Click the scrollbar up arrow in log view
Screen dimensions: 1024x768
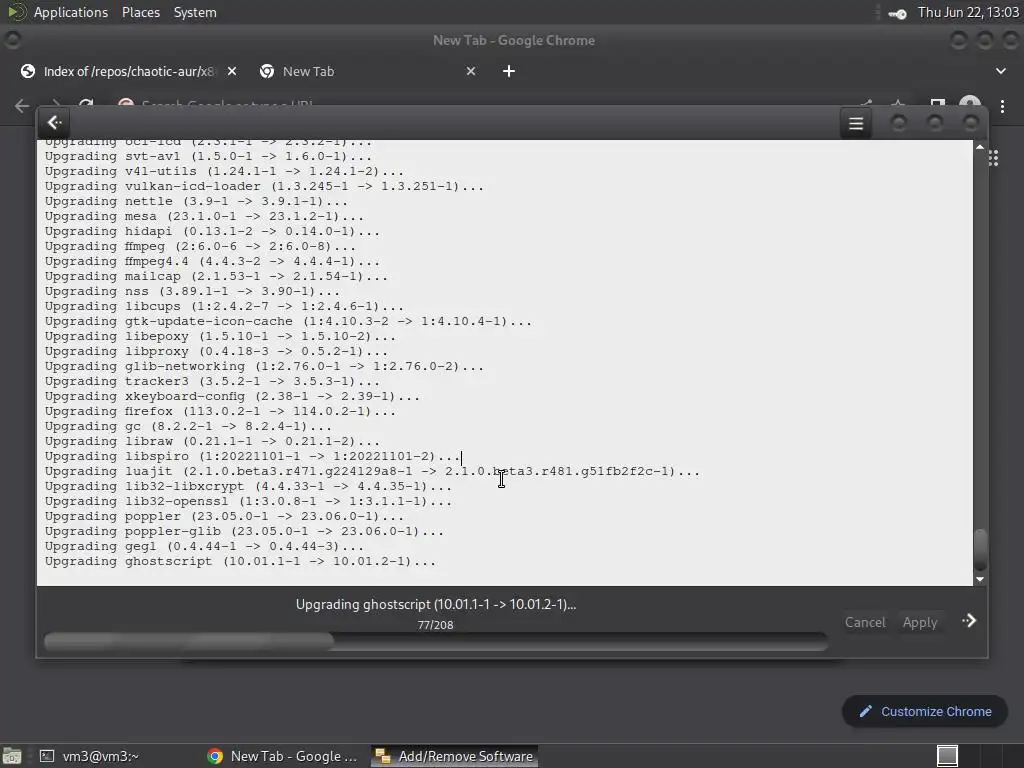980,147
